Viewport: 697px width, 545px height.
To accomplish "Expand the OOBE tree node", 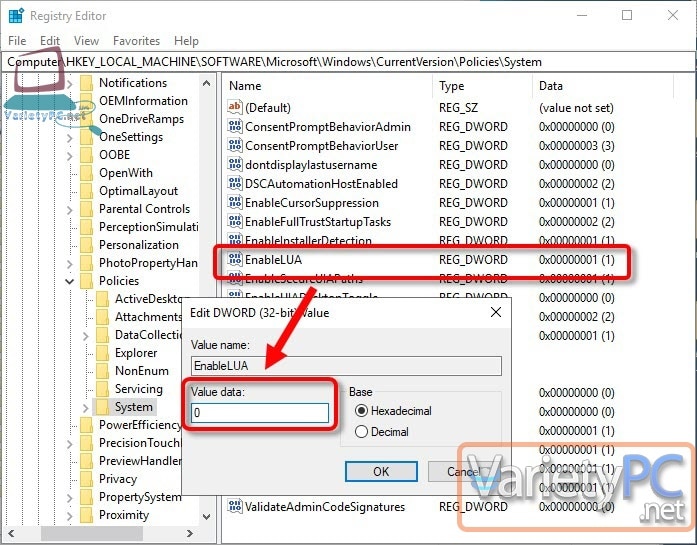I will tap(70, 156).
